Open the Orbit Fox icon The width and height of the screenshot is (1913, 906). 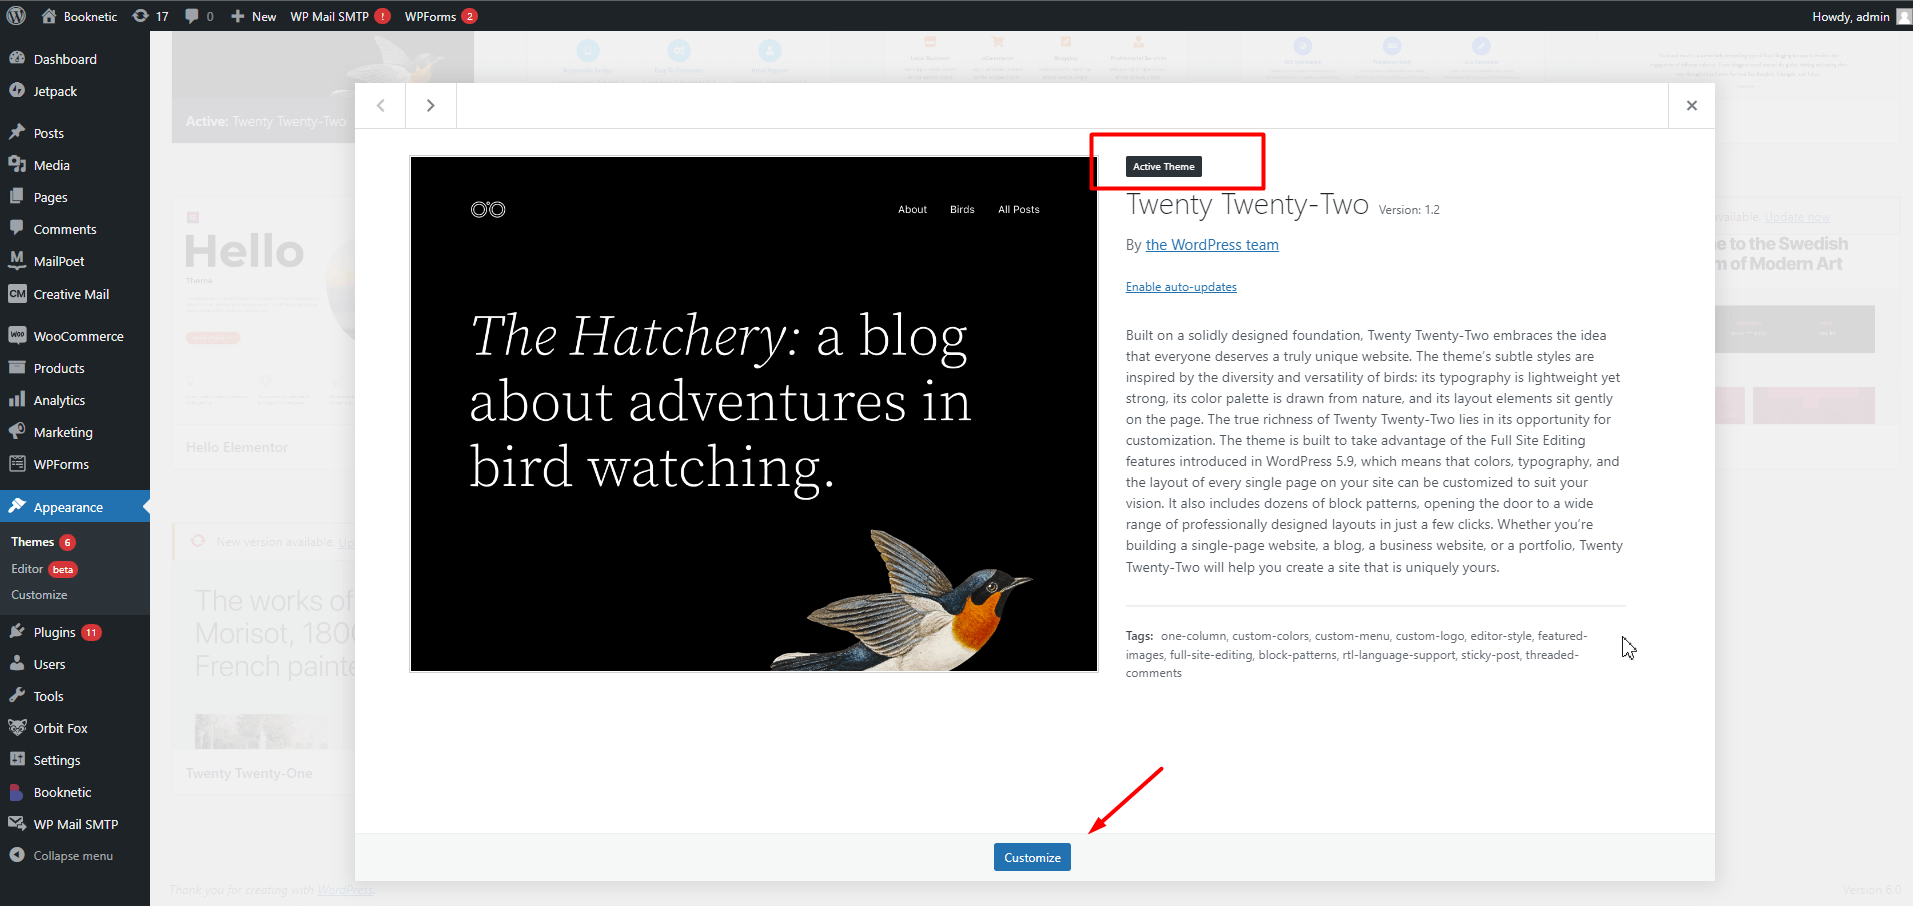click(17, 727)
